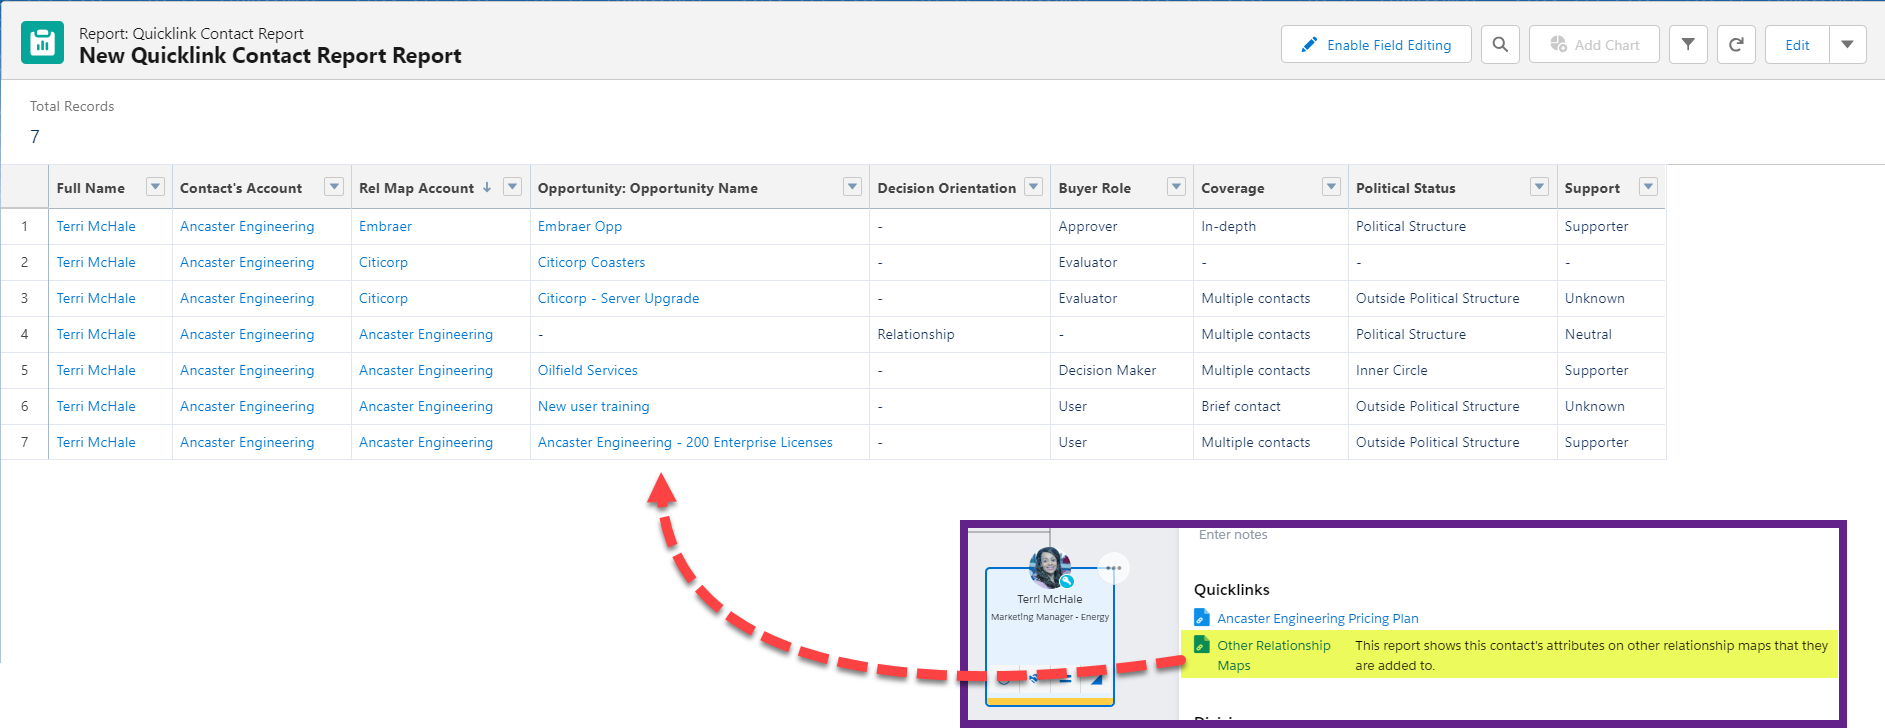This screenshot has height=728, width=1885.
Task: Open the Coverage column menu arrow
Action: click(1331, 186)
